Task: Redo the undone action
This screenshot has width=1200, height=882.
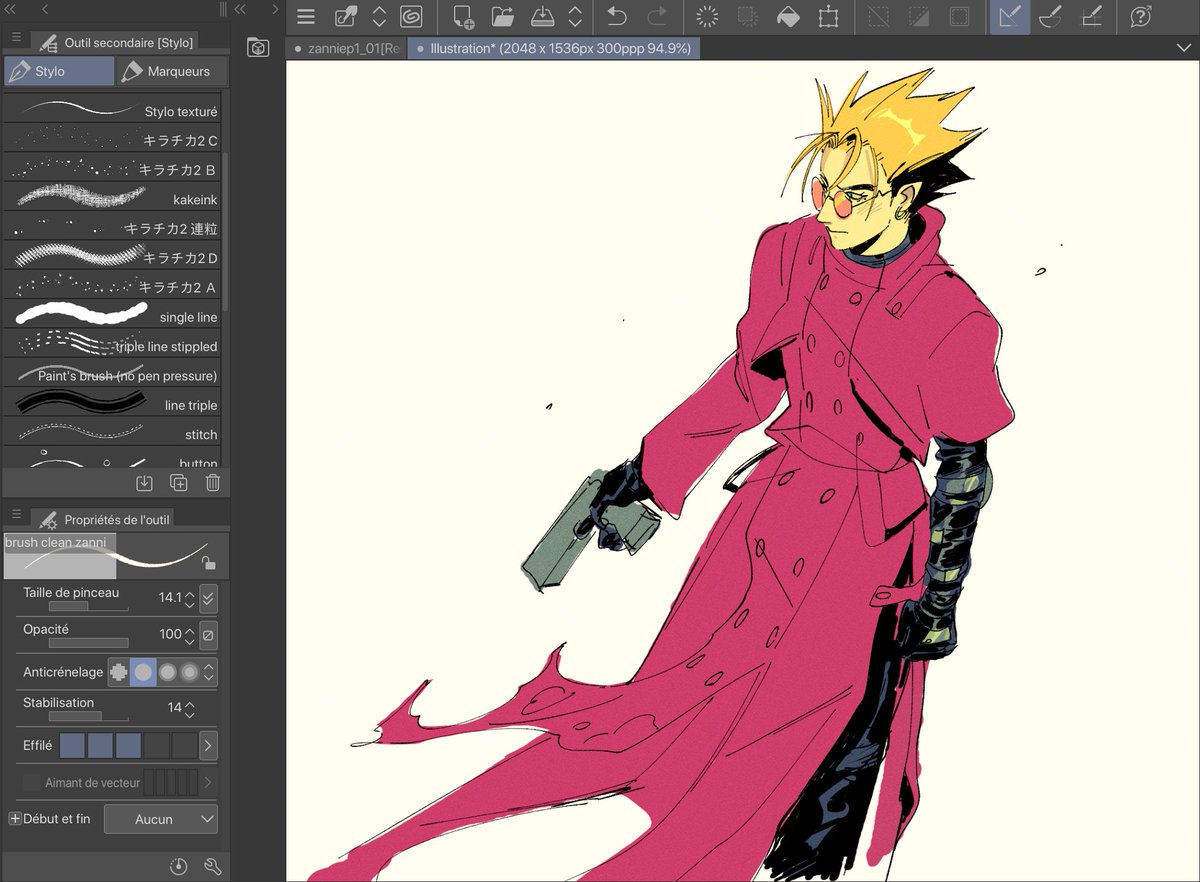Action: (657, 17)
